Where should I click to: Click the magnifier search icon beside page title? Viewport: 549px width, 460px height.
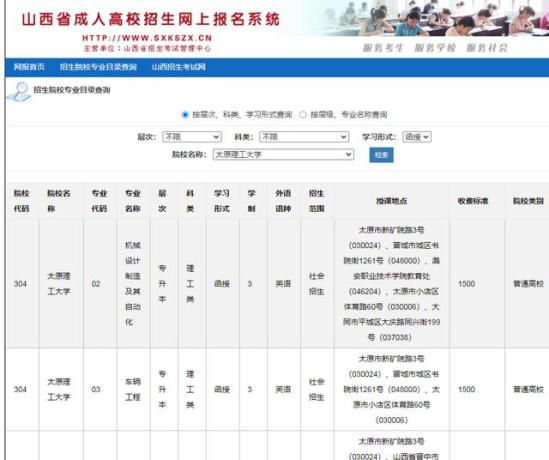pos(19,92)
